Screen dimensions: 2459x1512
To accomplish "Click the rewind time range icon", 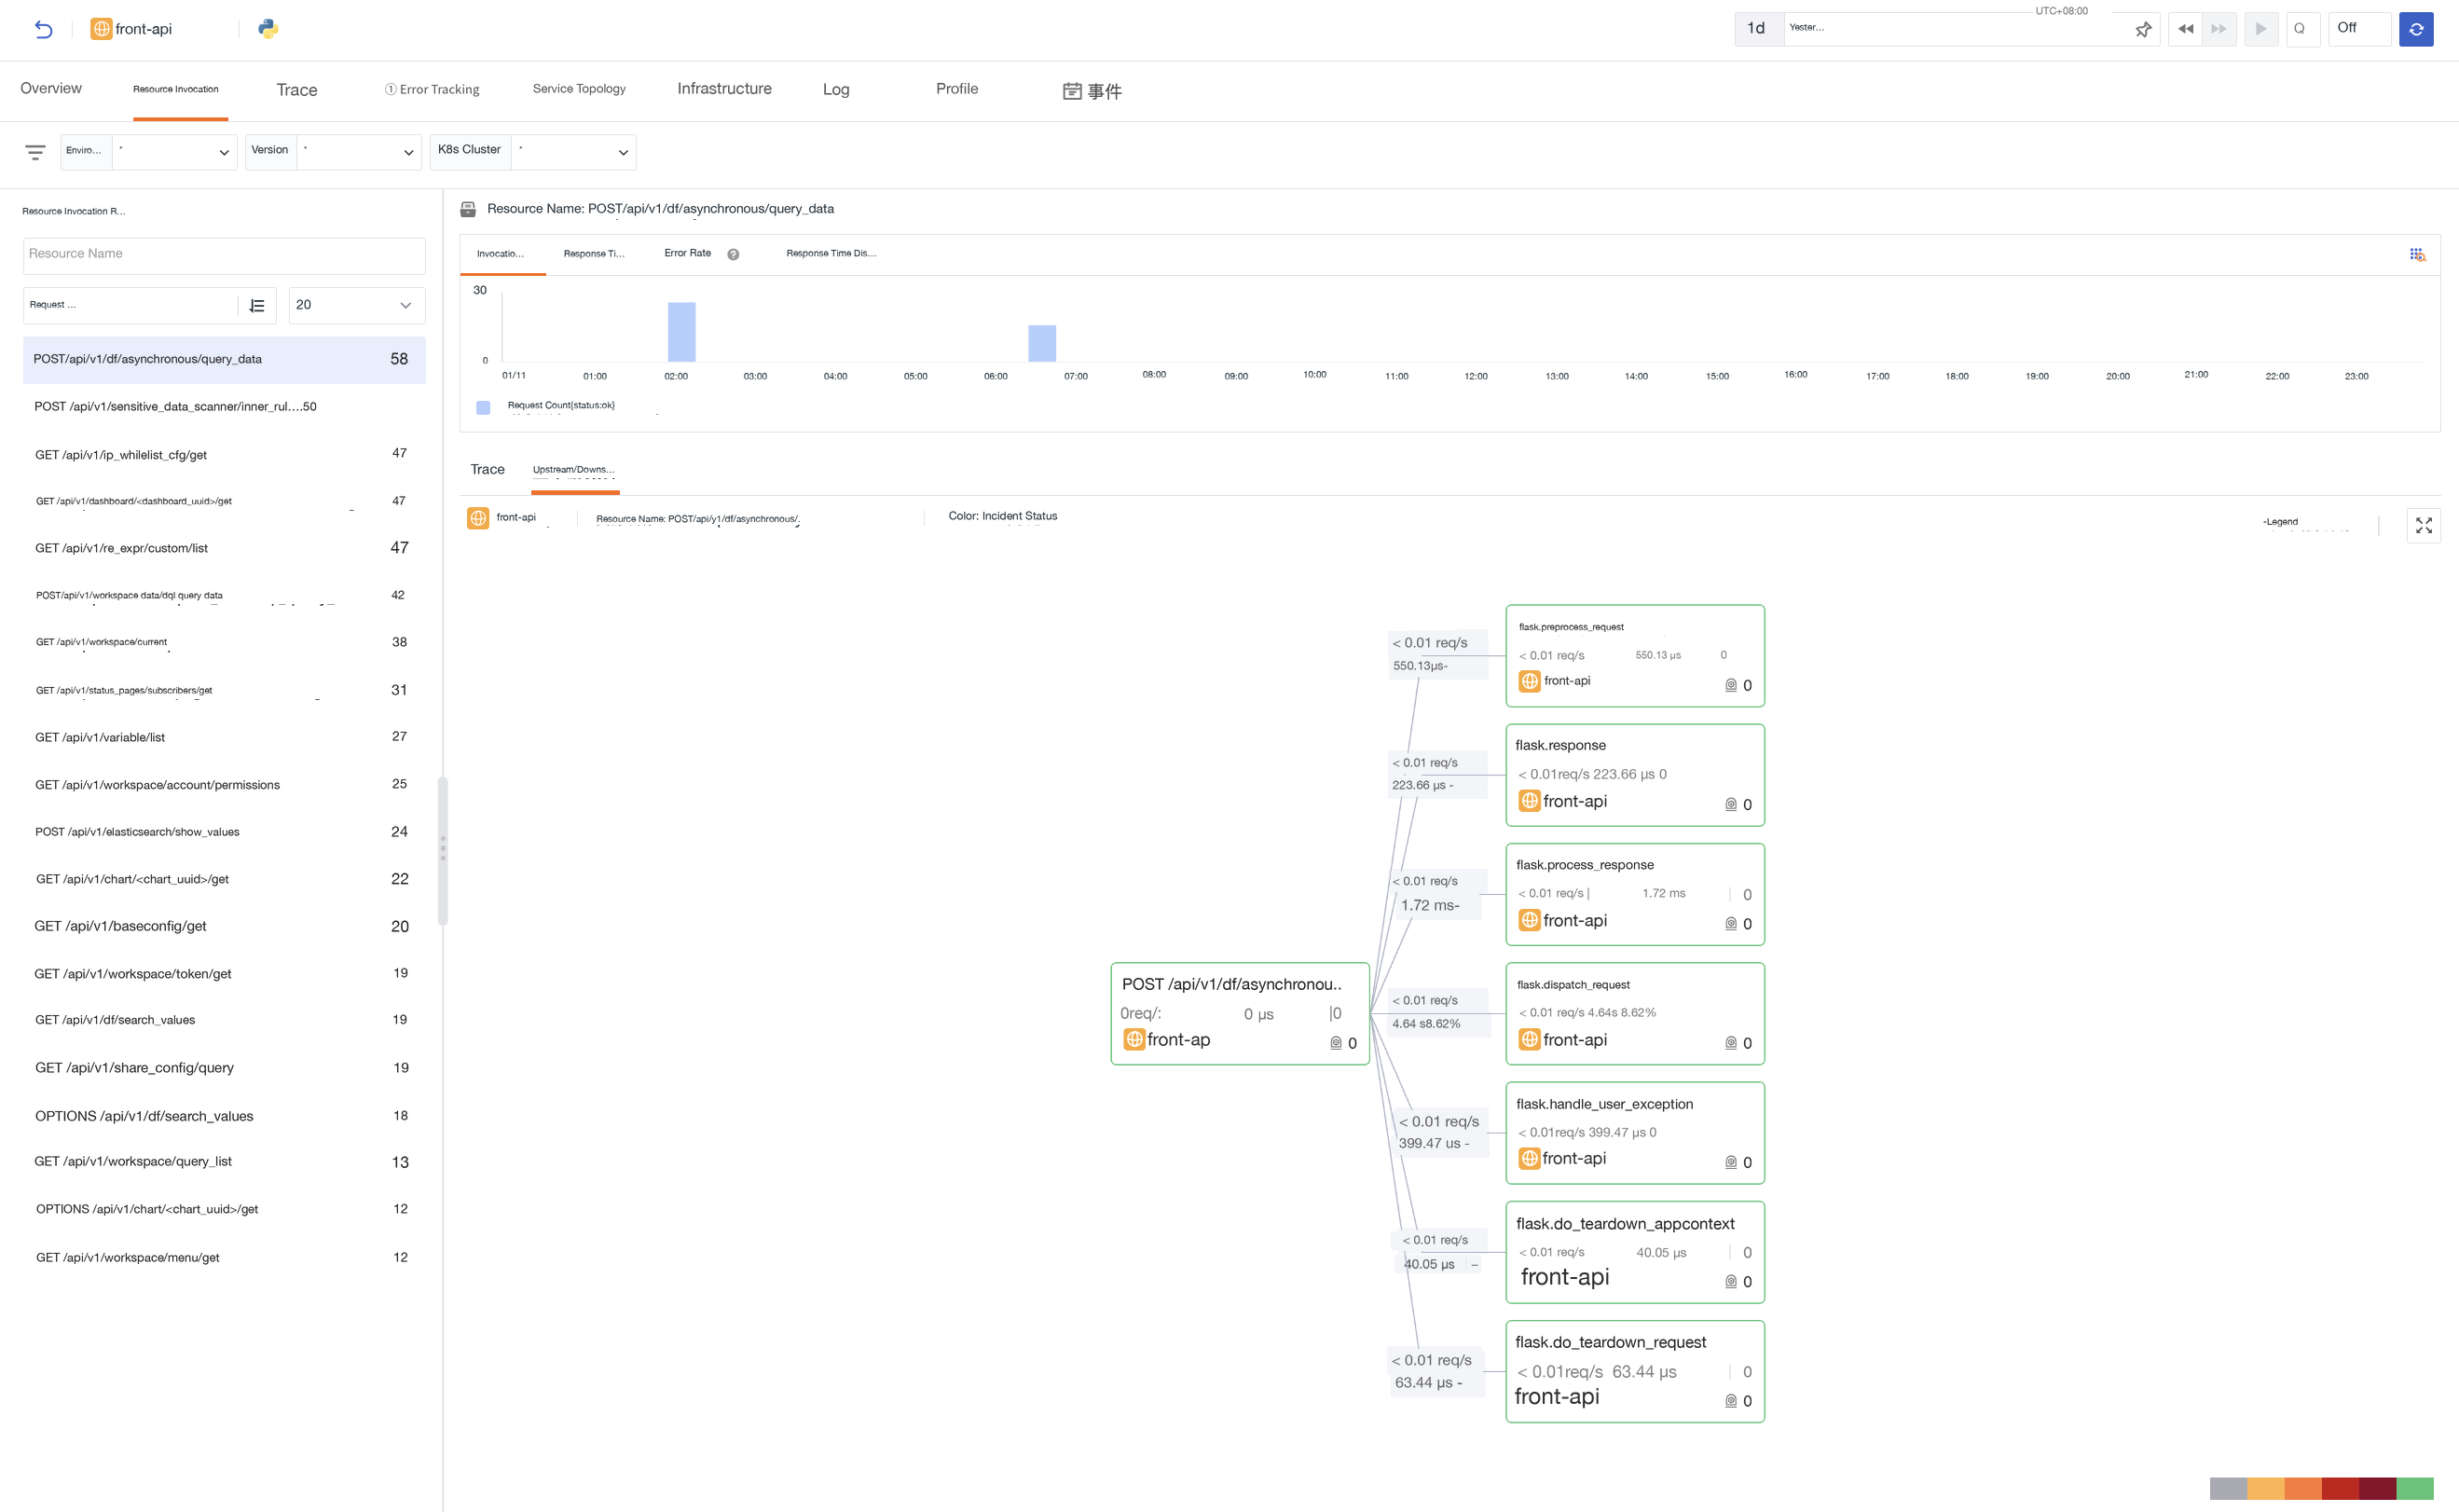I will [2185, 29].
